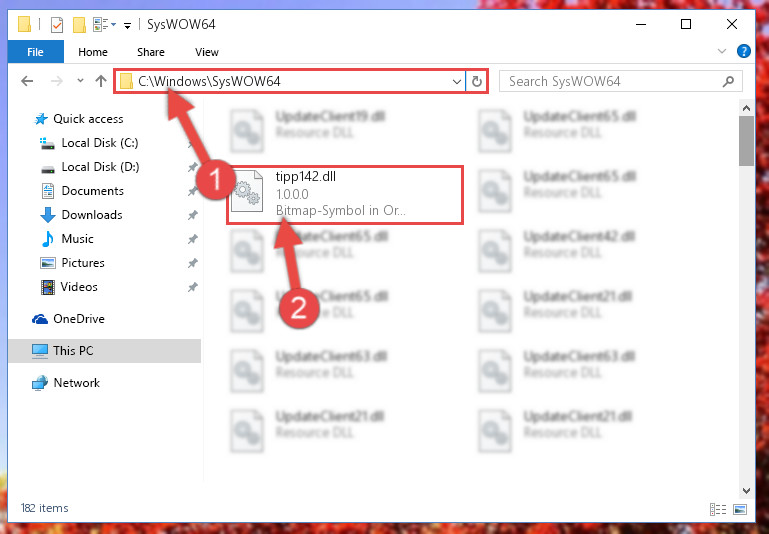Click the New Folder quick access icon

click(79, 25)
